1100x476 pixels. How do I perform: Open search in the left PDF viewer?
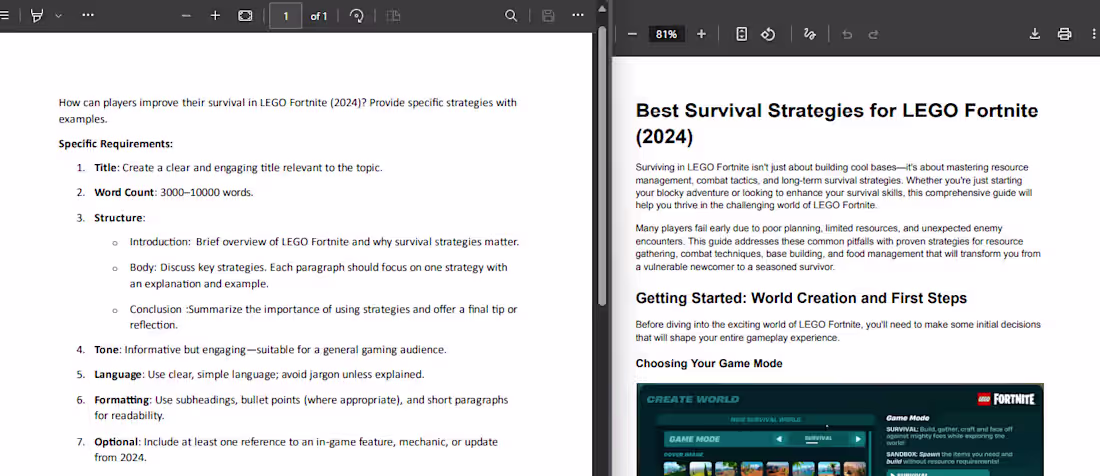[x=511, y=15]
